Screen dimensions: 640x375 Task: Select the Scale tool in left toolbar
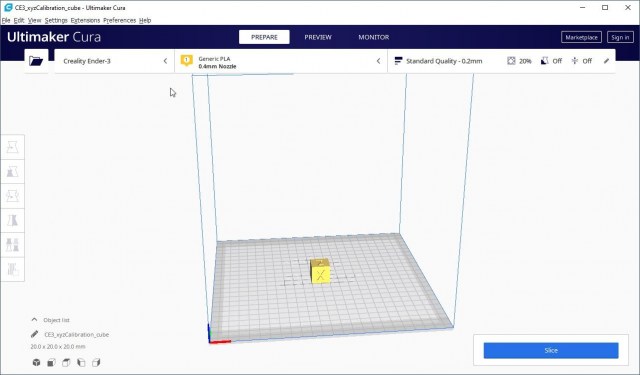tap(13, 171)
